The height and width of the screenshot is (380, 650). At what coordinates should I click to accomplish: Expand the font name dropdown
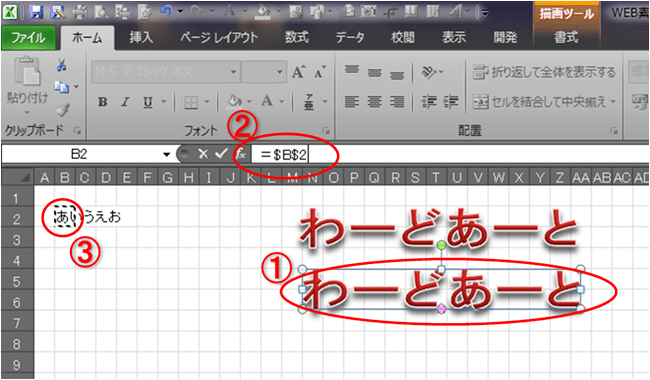pyautogui.click(x=233, y=72)
